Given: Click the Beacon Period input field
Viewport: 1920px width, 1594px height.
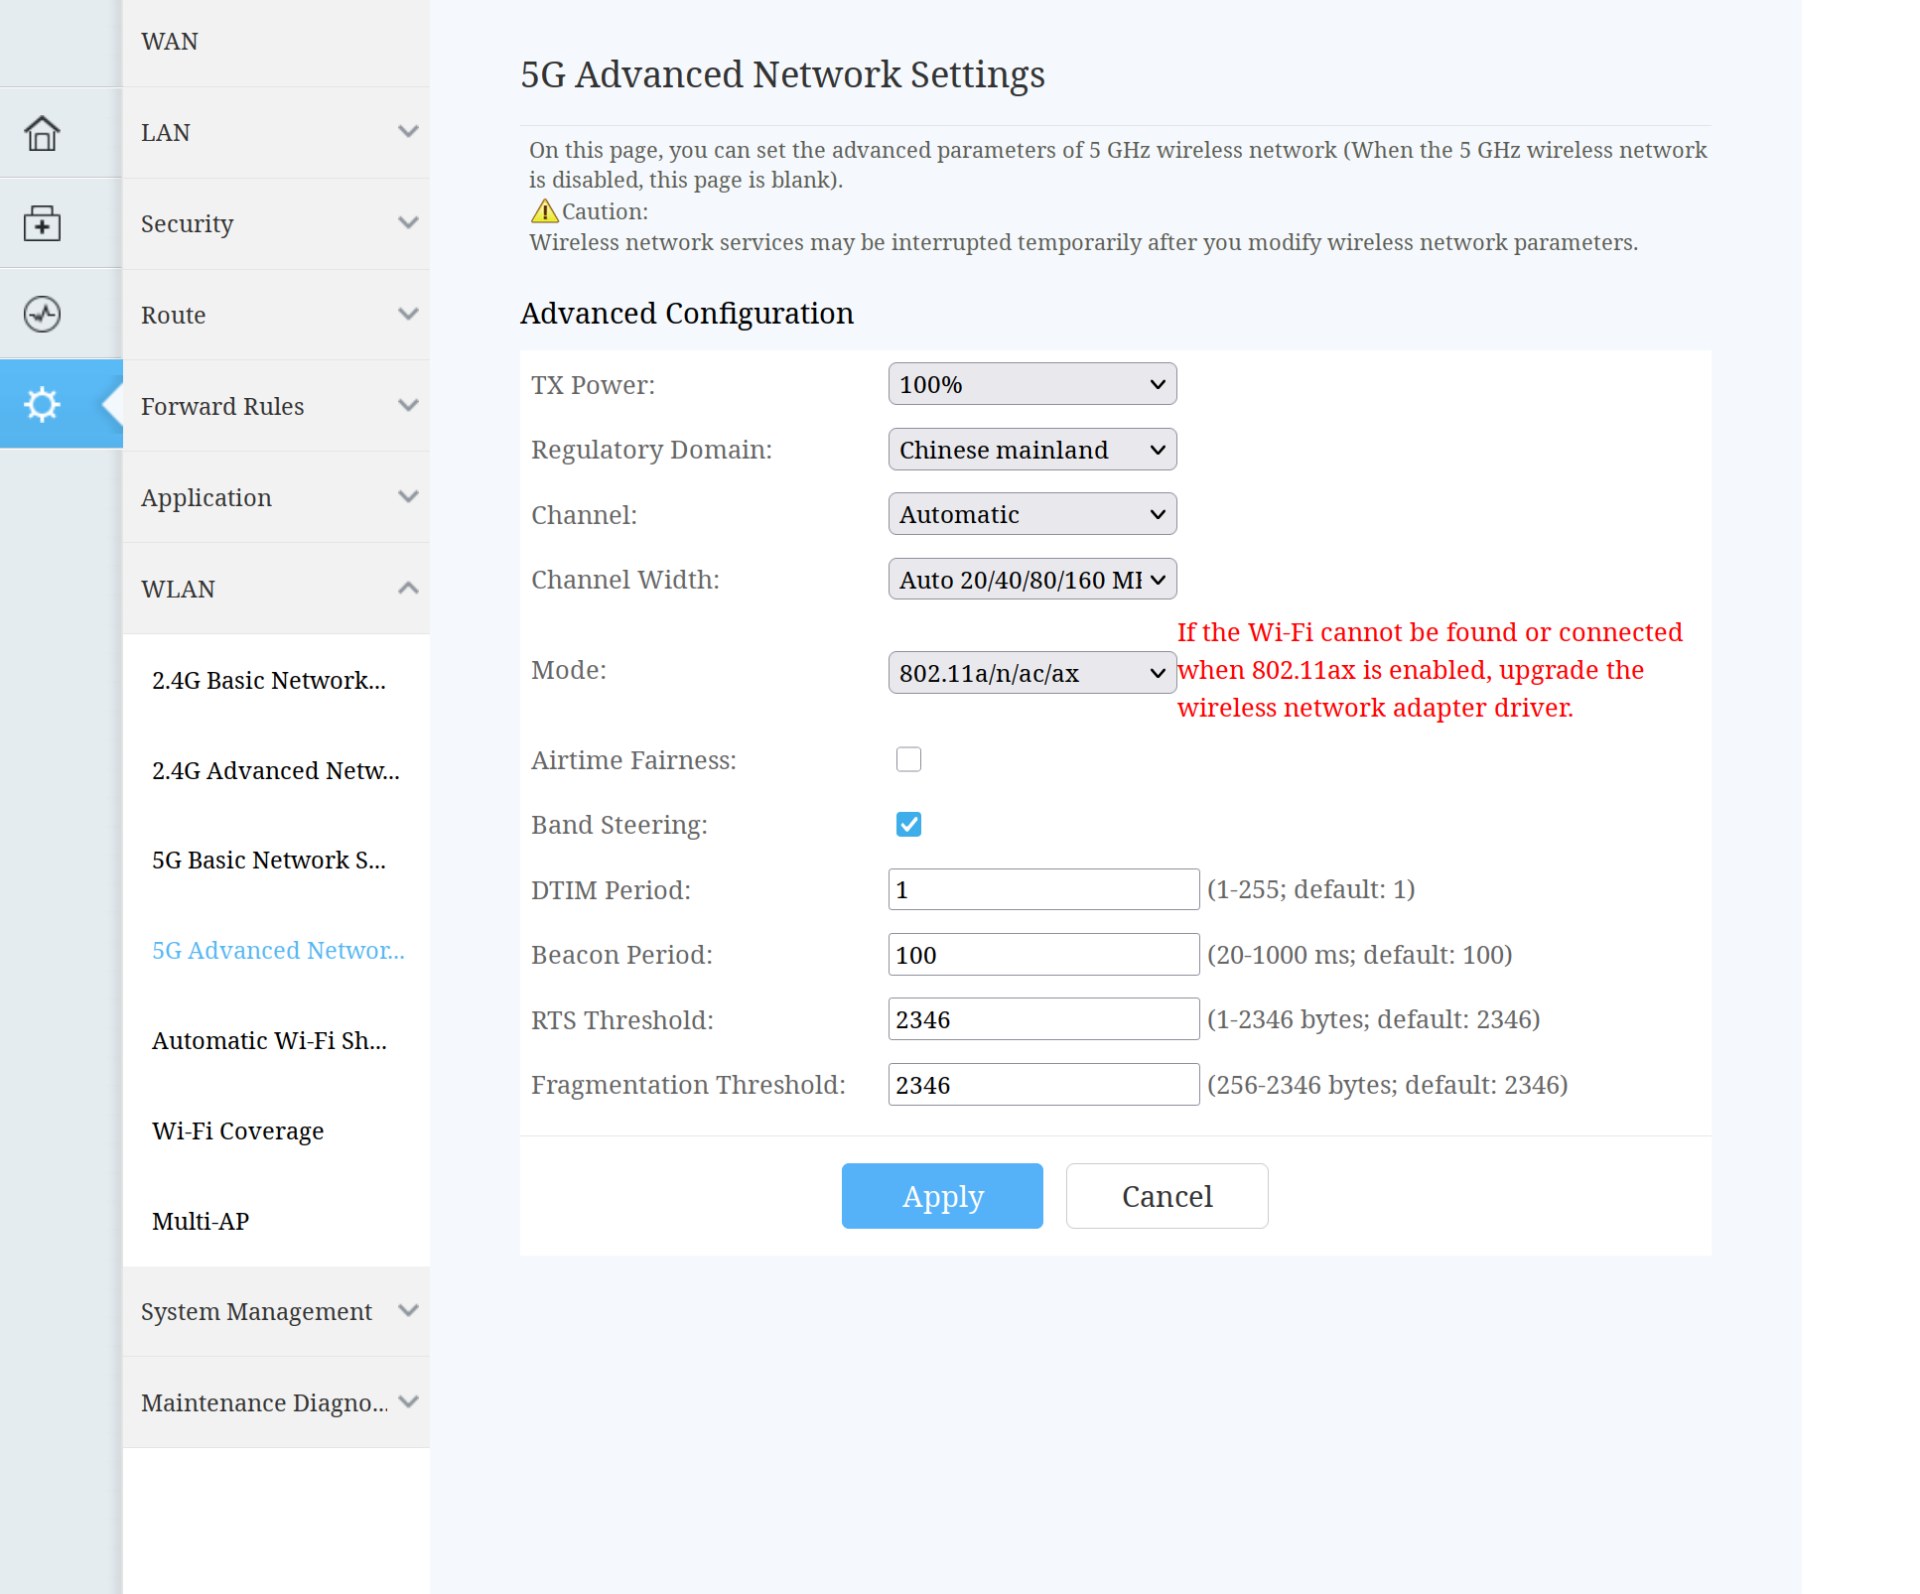Looking at the screenshot, I should click(1042, 955).
